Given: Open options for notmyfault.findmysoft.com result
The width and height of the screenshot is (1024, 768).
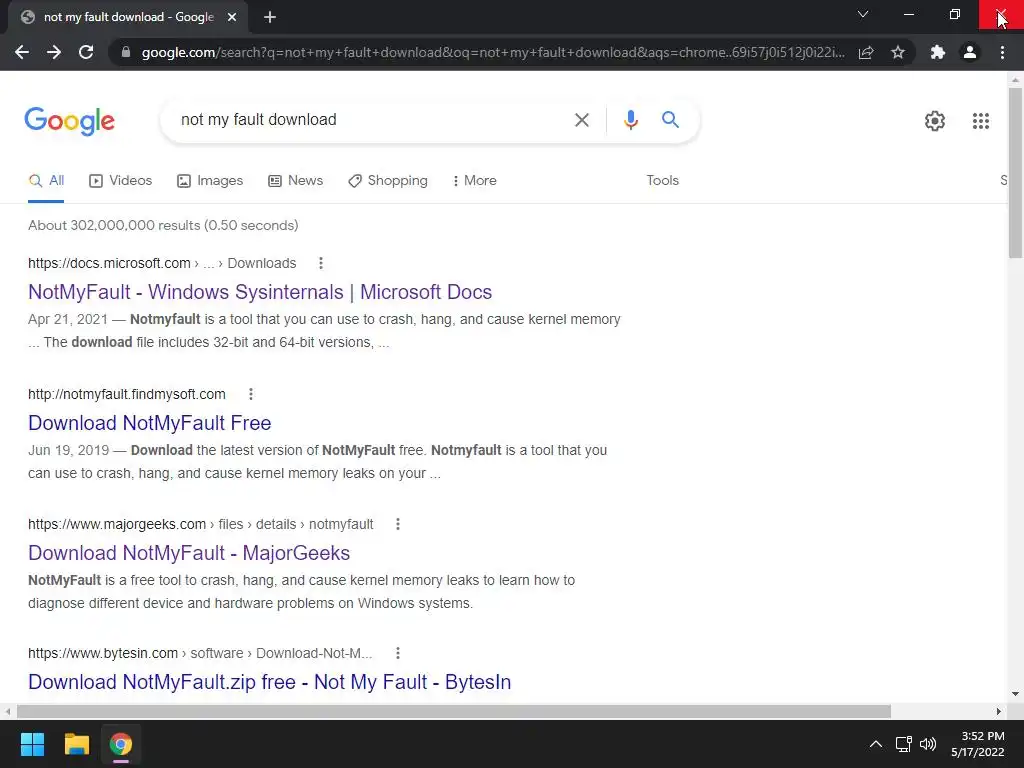Looking at the screenshot, I should pos(251,394).
